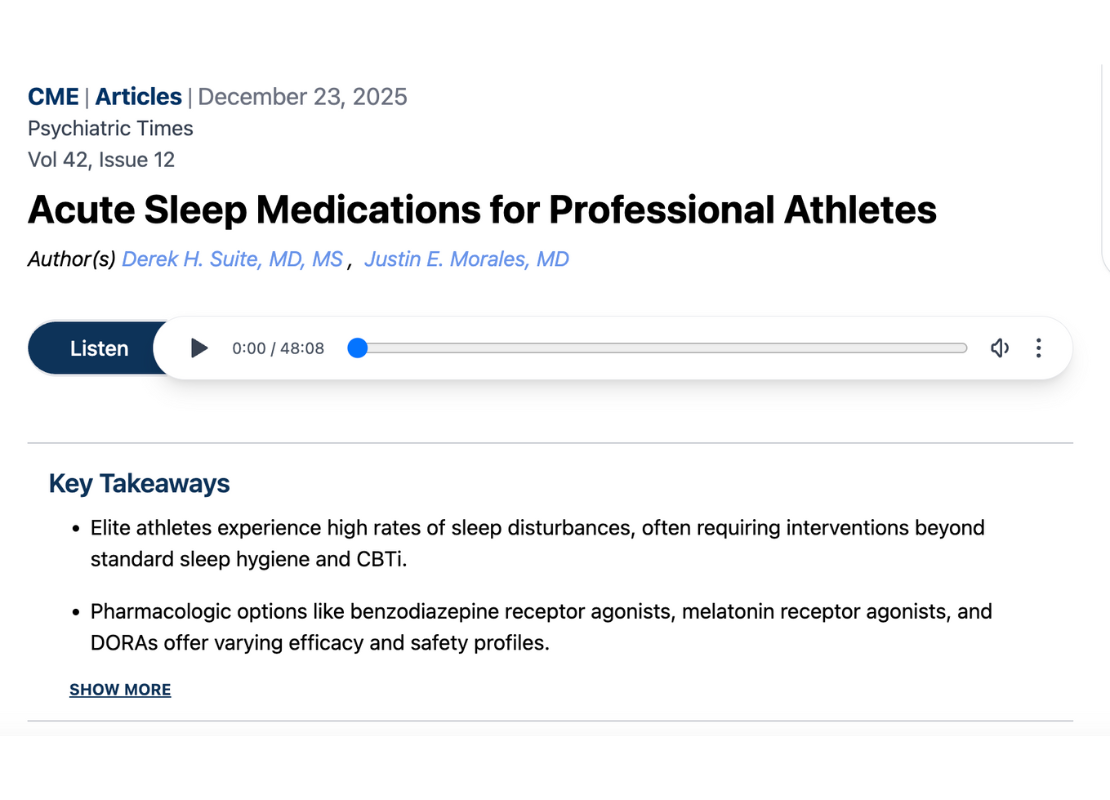Image resolution: width=1110 pixels, height=800 pixels.
Task: Open author Derek H. Suite's profile
Action: [x=232, y=260]
